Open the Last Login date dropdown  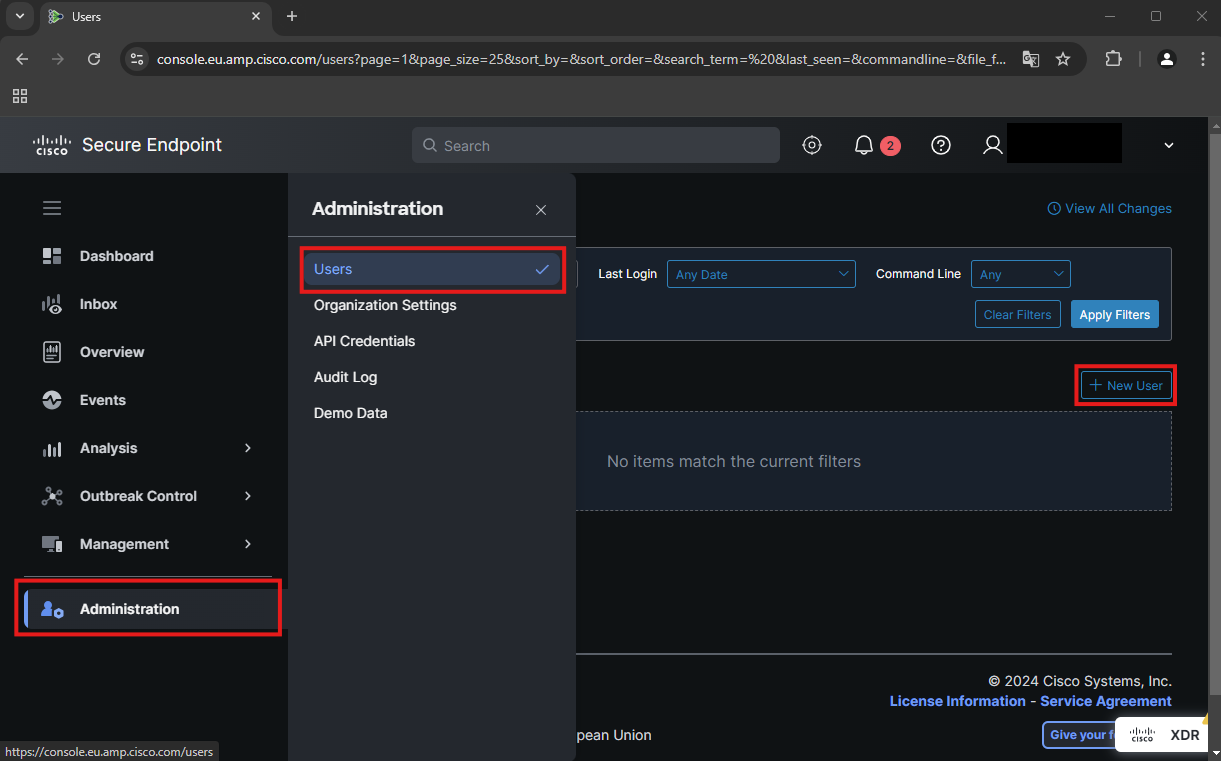(x=761, y=274)
